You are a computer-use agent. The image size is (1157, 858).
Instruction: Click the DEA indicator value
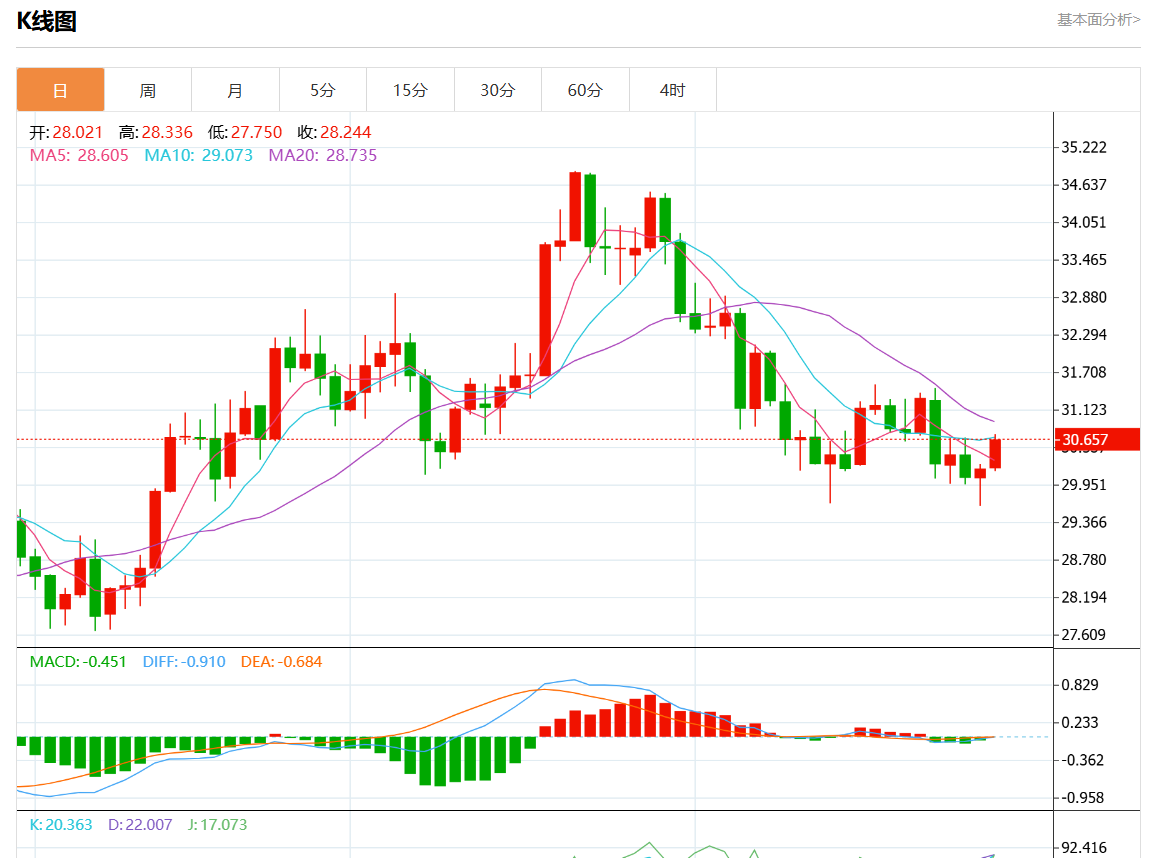pyautogui.click(x=281, y=661)
